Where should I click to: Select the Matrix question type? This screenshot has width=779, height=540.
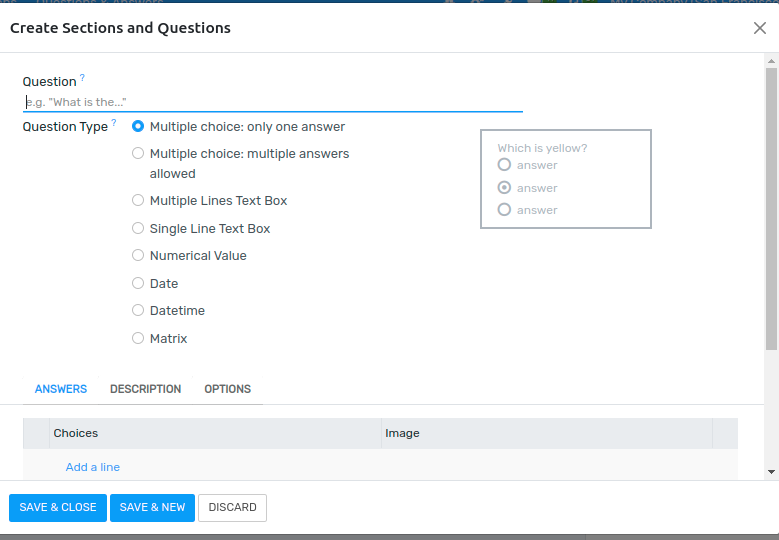[138, 338]
